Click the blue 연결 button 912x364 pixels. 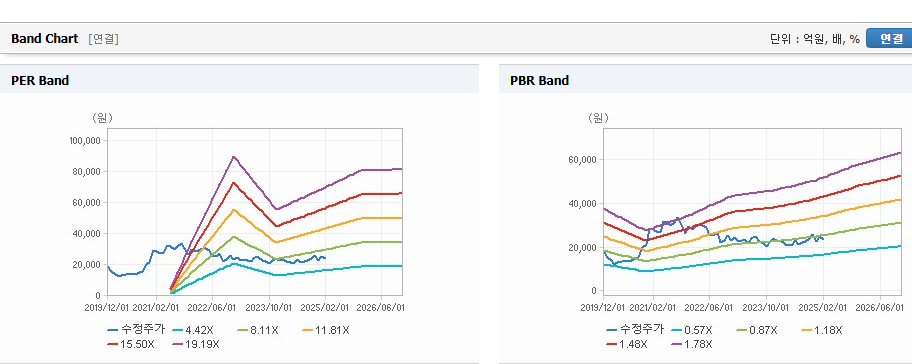point(889,39)
